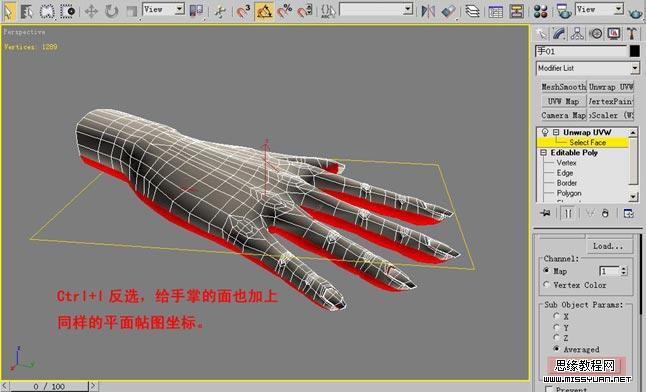This screenshot has width=646, height=392.
Task: Toggle Select and Manipulate tool
Action: tap(220, 11)
